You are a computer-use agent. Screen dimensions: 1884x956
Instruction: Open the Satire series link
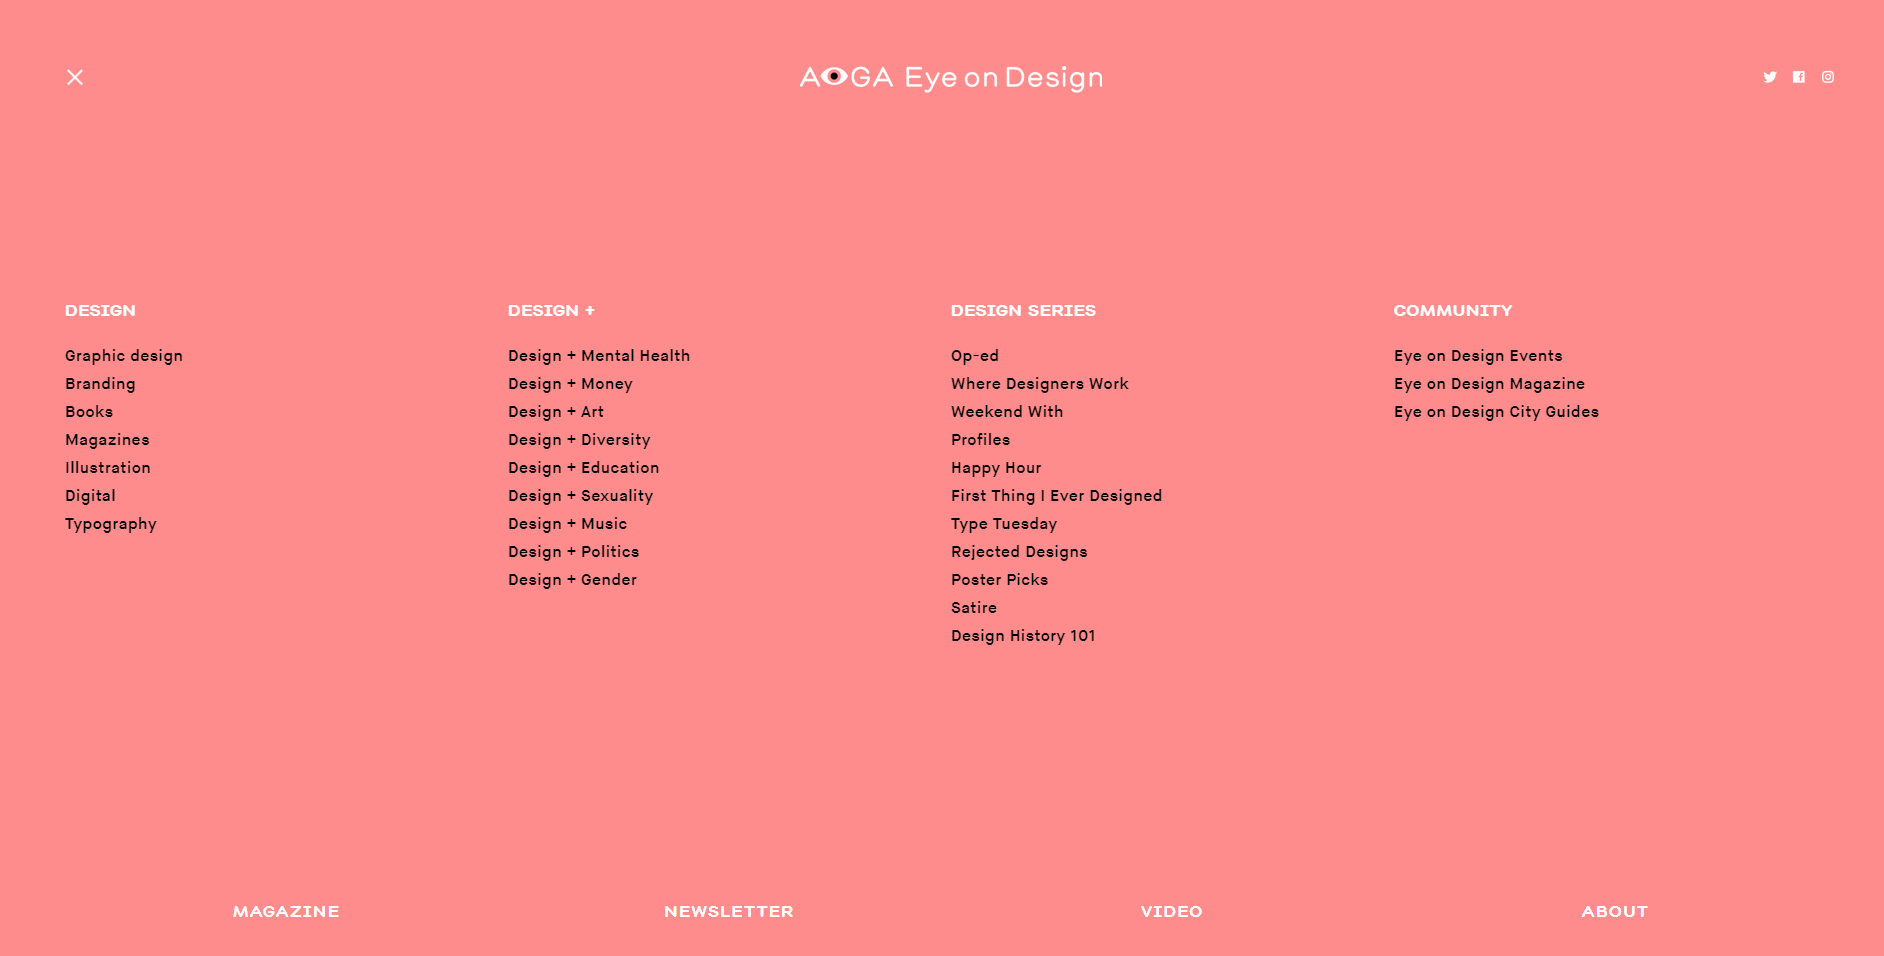974,608
